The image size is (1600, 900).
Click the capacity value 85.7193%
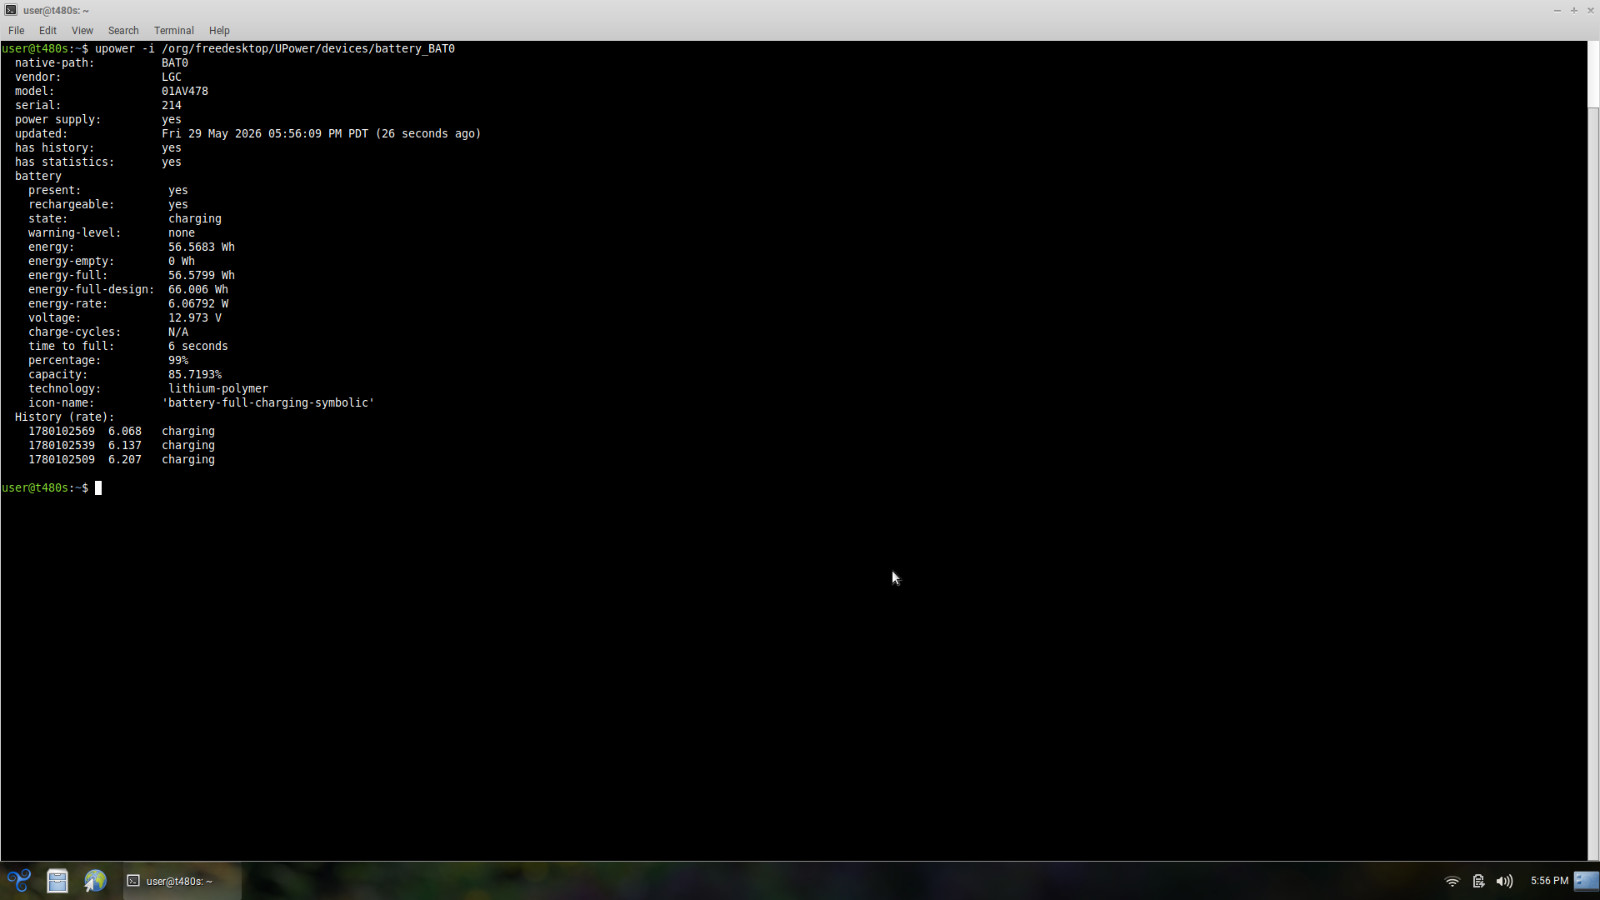[x=195, y=375]
